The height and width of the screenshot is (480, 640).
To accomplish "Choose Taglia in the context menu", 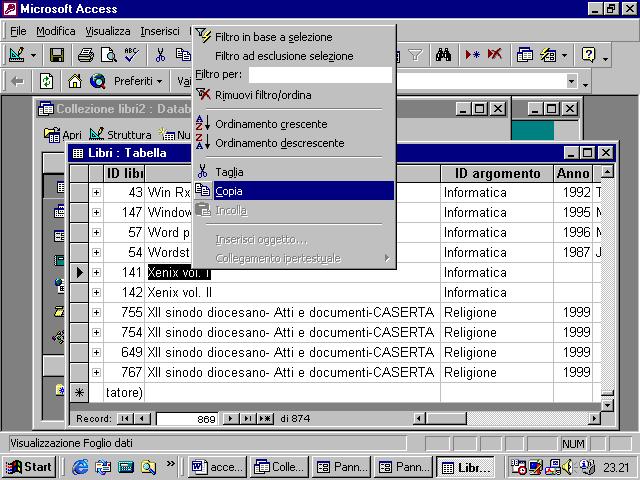I will pos(294,172).
